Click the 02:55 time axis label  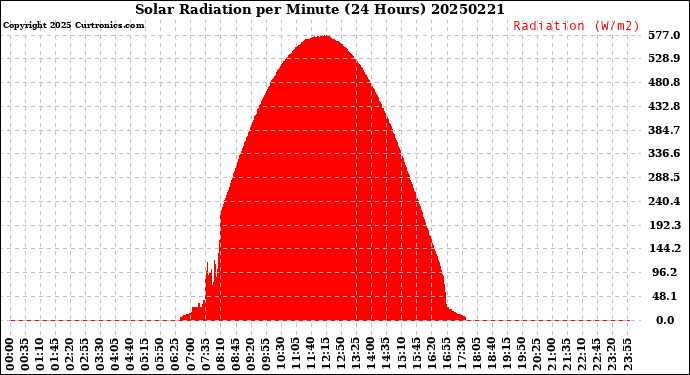click(x=85, y=355)
